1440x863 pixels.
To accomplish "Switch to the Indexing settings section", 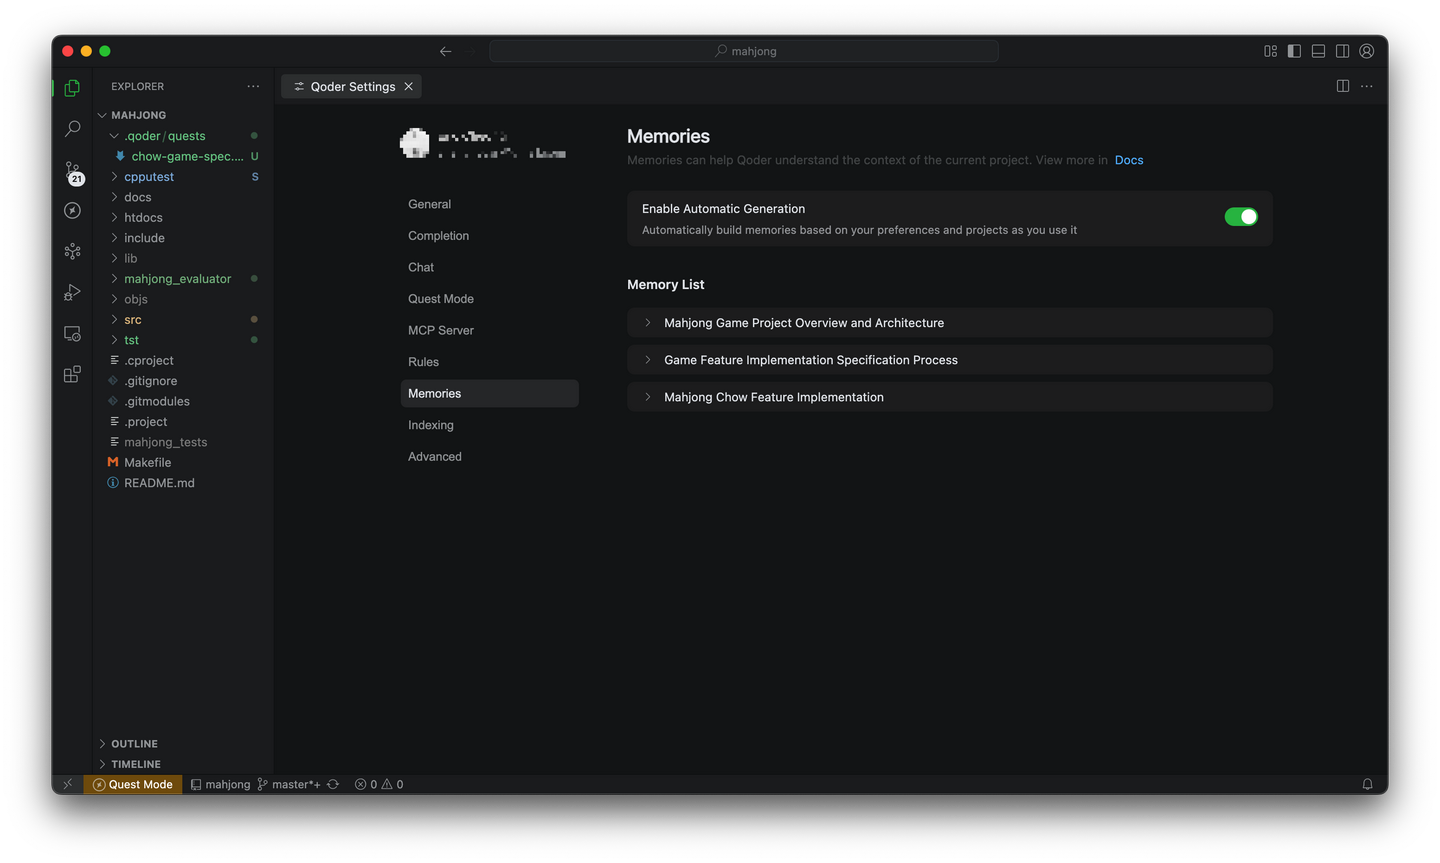I will coord(431,425).
